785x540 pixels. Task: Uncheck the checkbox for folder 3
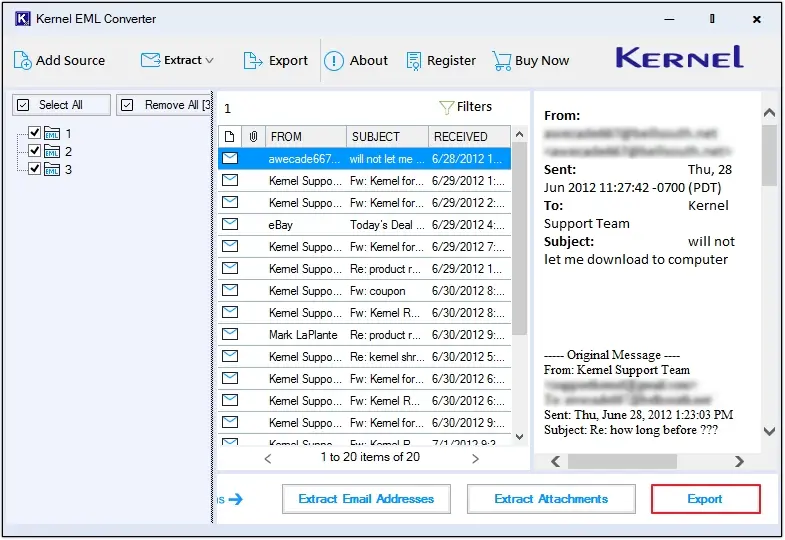coord(34,168)
